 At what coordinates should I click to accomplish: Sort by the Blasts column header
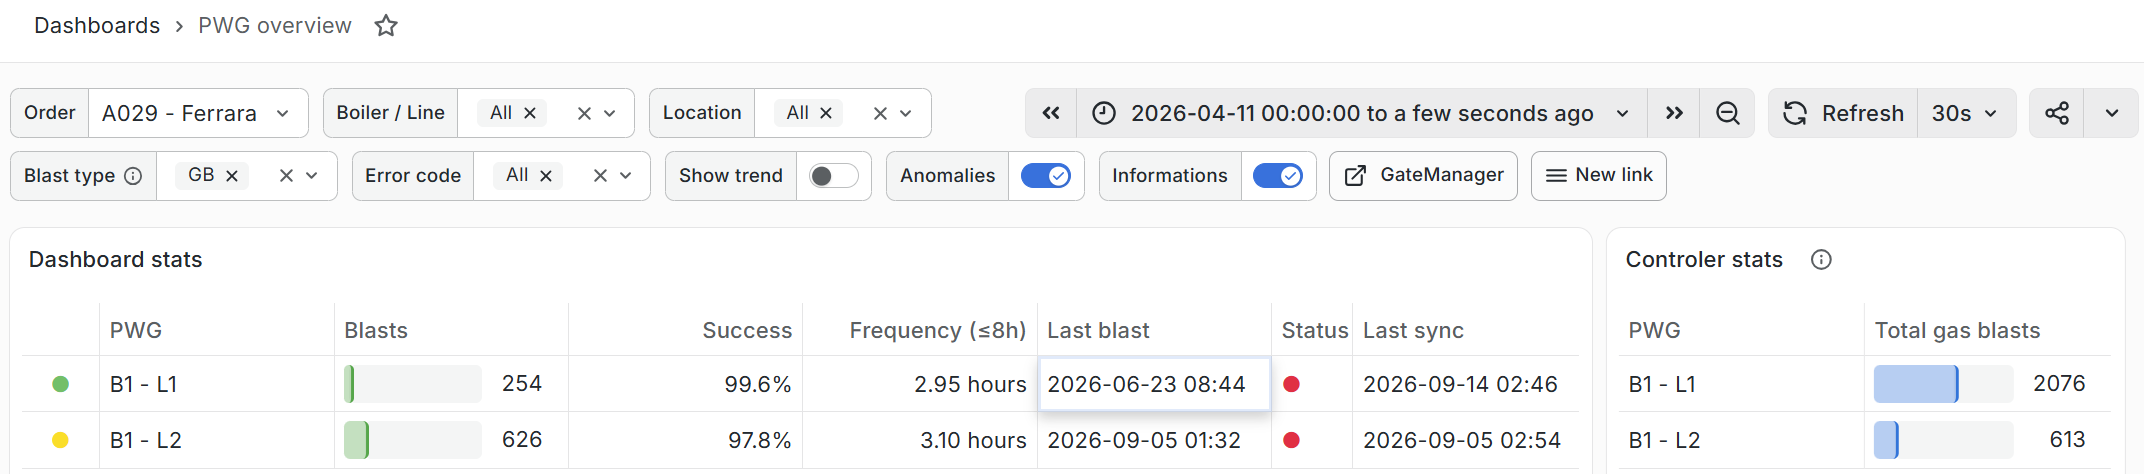pos(376,331)
